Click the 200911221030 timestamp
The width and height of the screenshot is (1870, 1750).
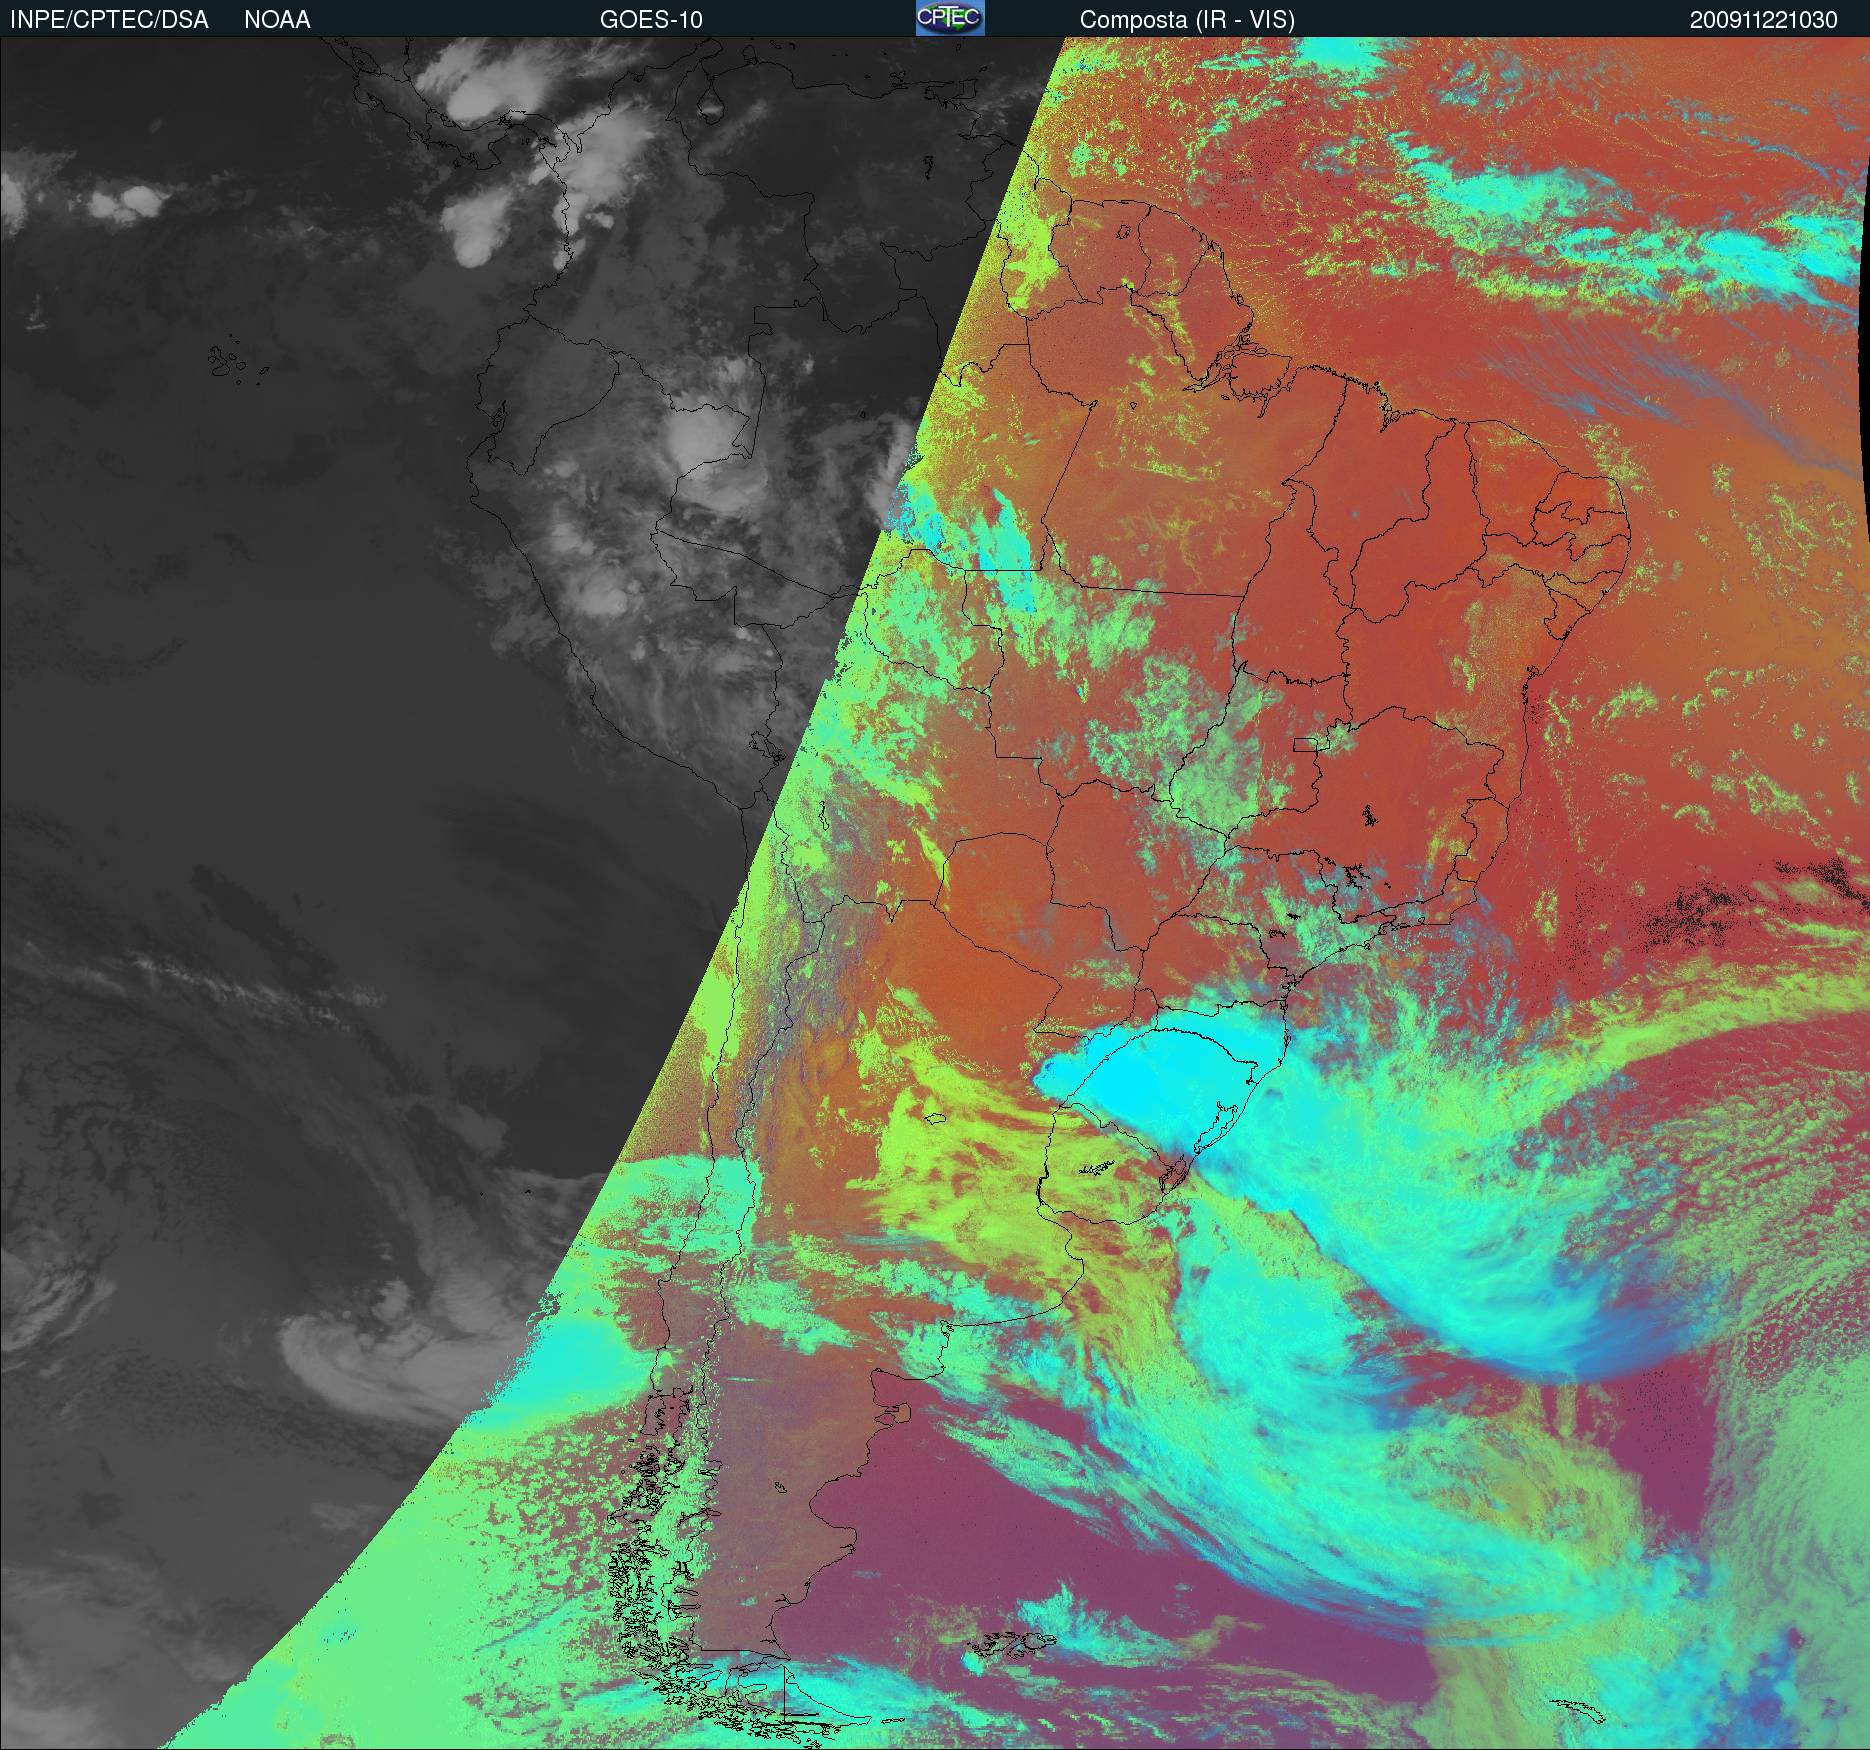point(1764,20)
